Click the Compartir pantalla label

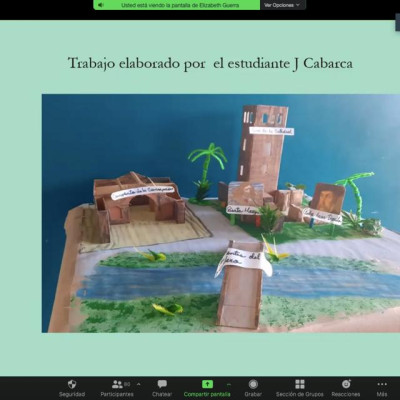(207, 394)
